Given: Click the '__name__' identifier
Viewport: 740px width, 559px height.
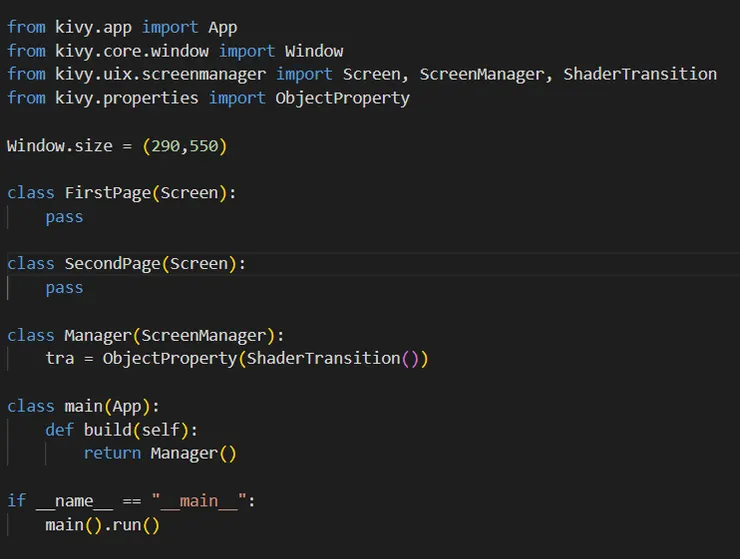Looking at the screenshot, I should tap(75, 501).
